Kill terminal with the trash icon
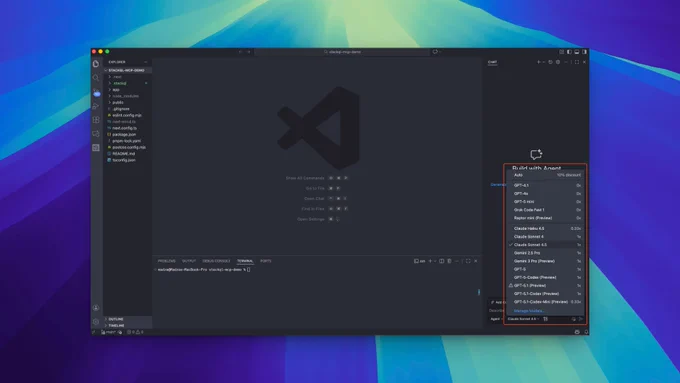Screen dimensions: 680x383 (x=449, y=261)
